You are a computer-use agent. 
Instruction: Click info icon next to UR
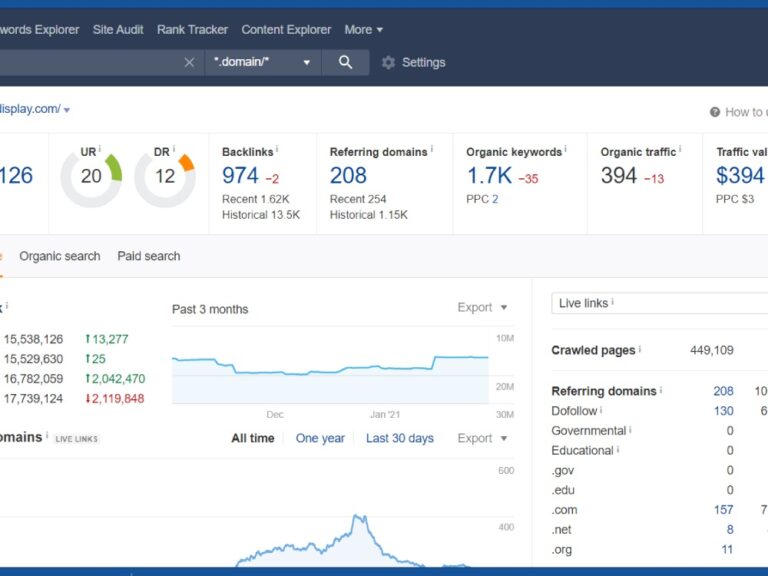(100, 148)
